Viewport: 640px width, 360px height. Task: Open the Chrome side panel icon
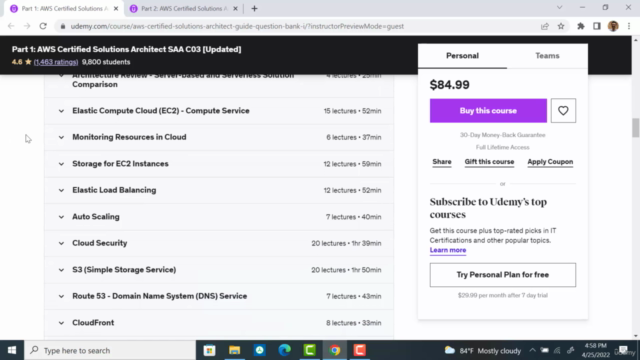pyautogui.click(x=597, y=26)
